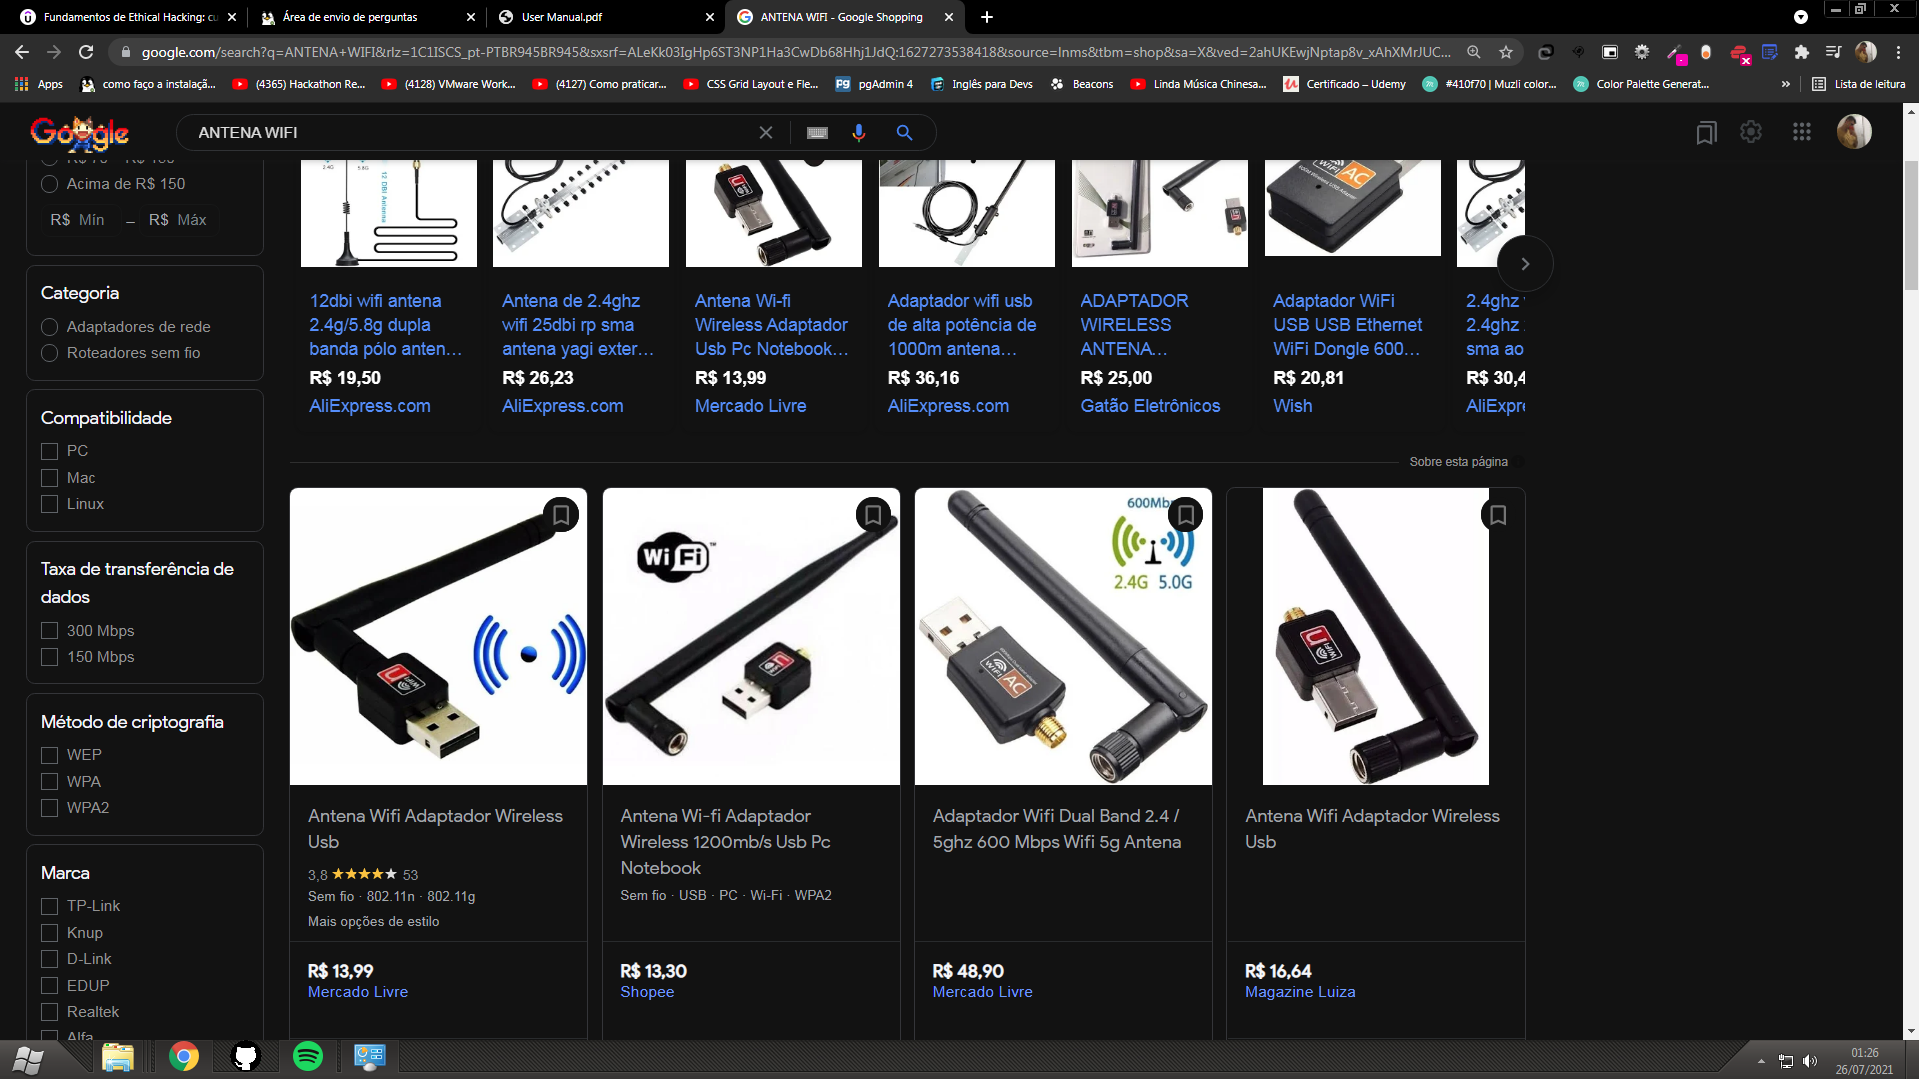Open Spotify from the taskbar
The height and width of the screenshot is (1079, 1919).
click(308, 1057)
